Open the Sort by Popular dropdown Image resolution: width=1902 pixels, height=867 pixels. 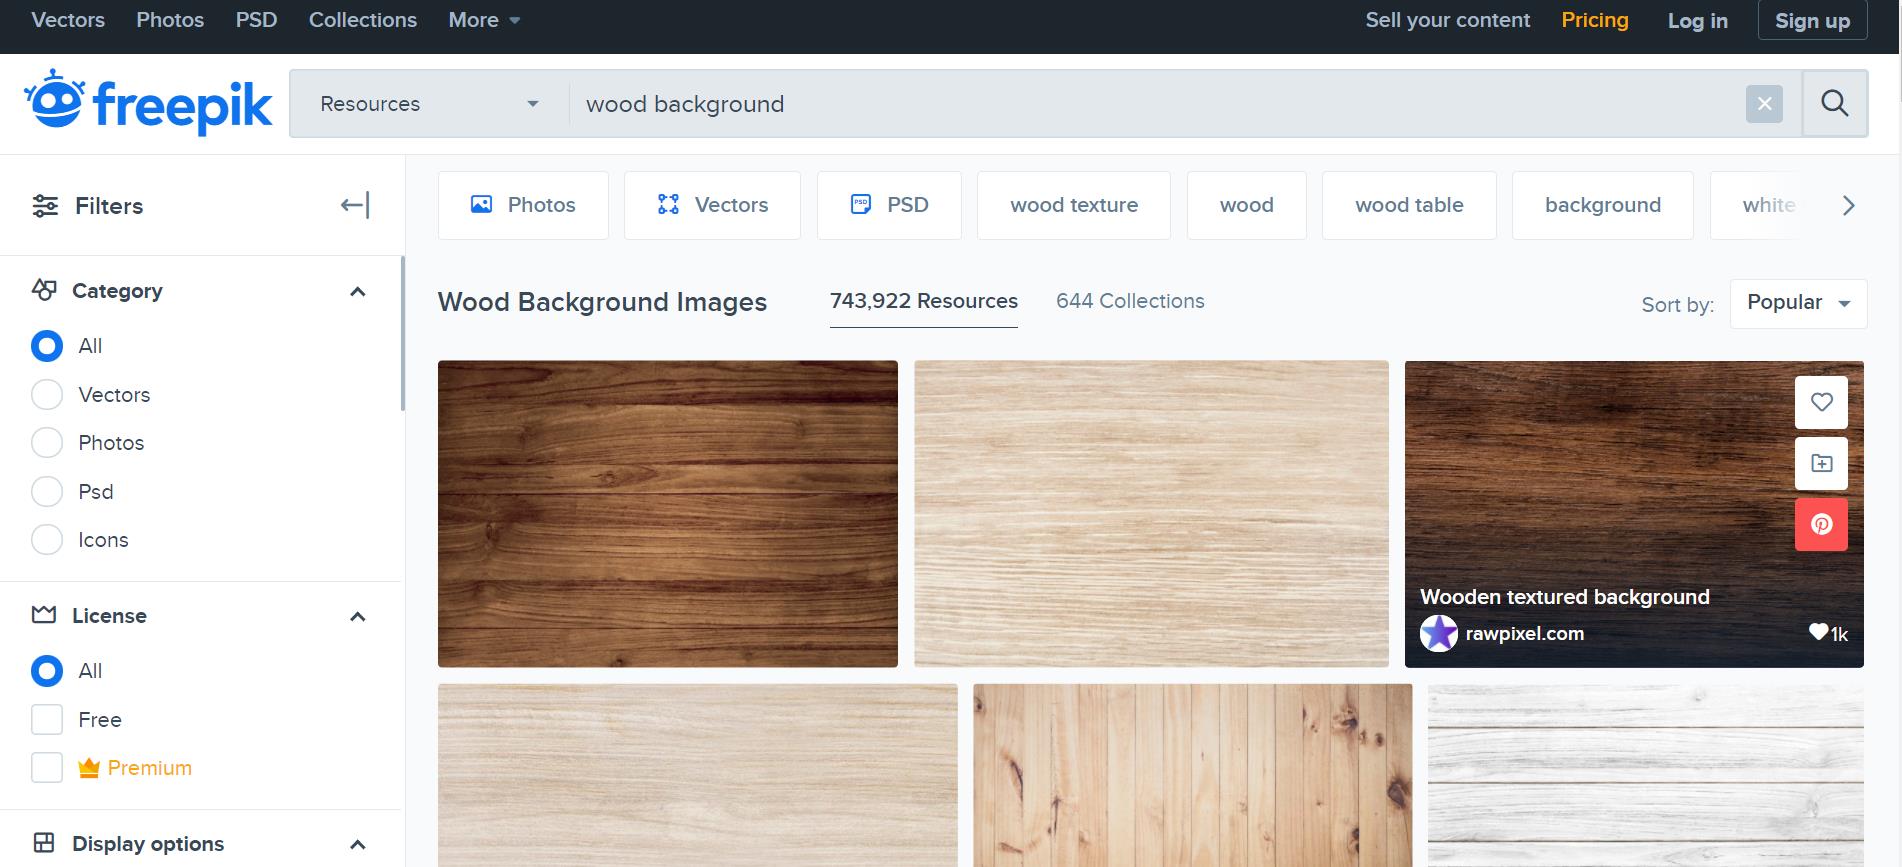pos(1798,303)
